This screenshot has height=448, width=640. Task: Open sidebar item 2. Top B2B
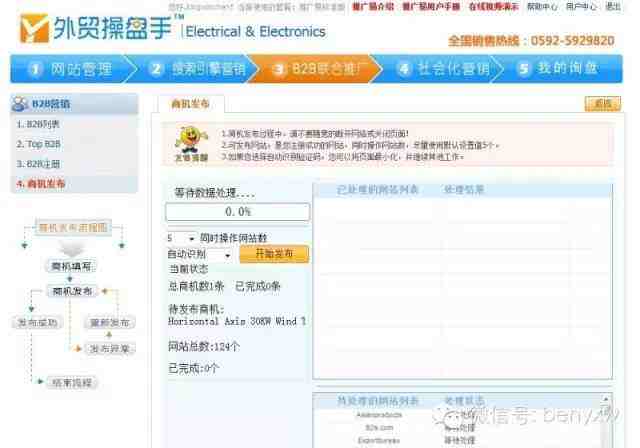[38, 144]
